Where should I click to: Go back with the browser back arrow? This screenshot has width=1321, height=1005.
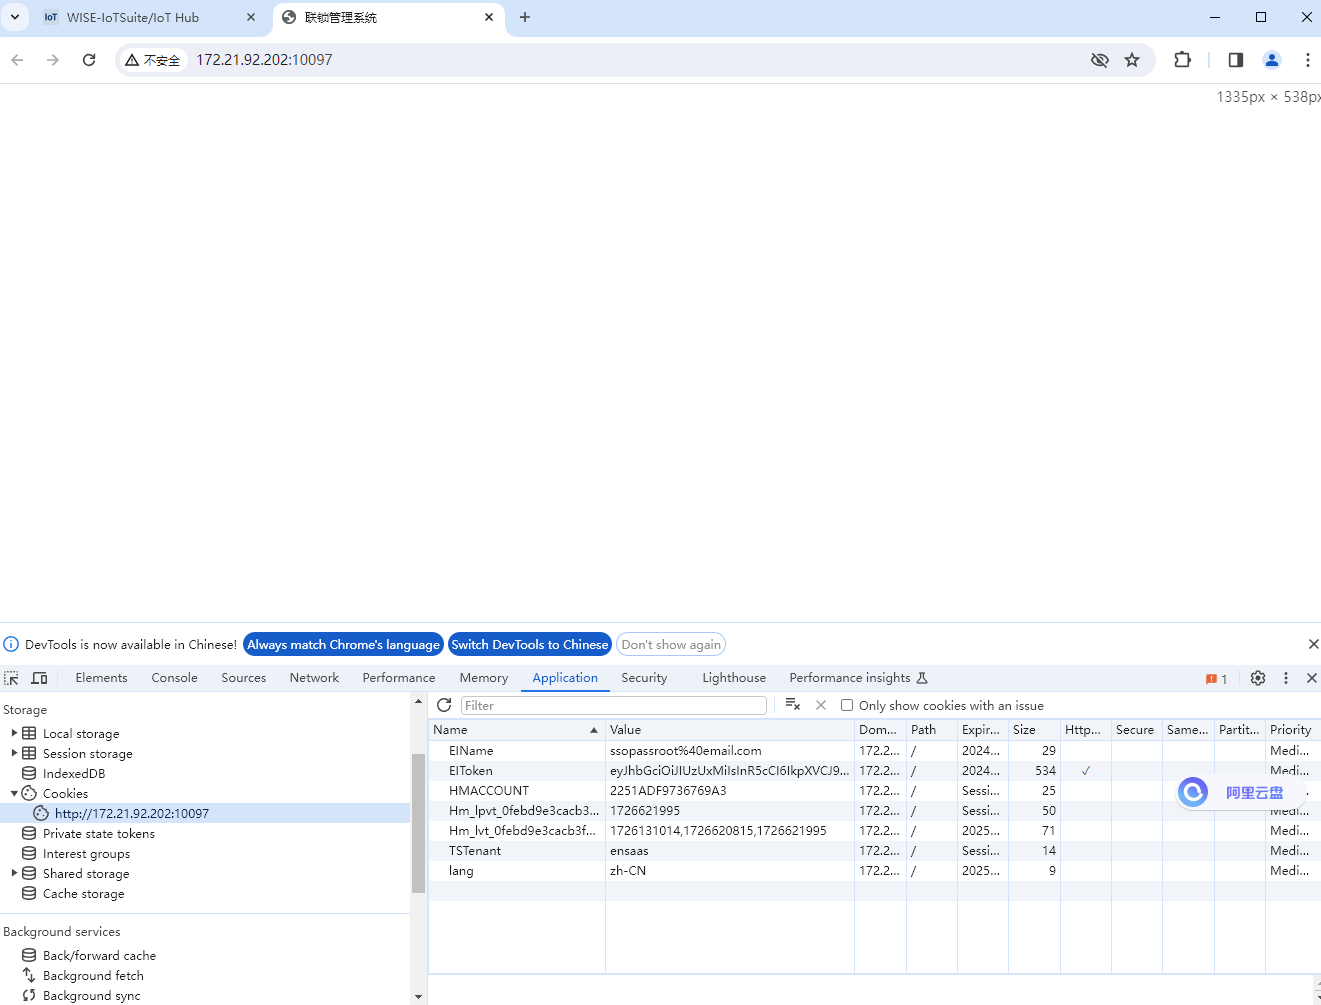click(17, 60)
